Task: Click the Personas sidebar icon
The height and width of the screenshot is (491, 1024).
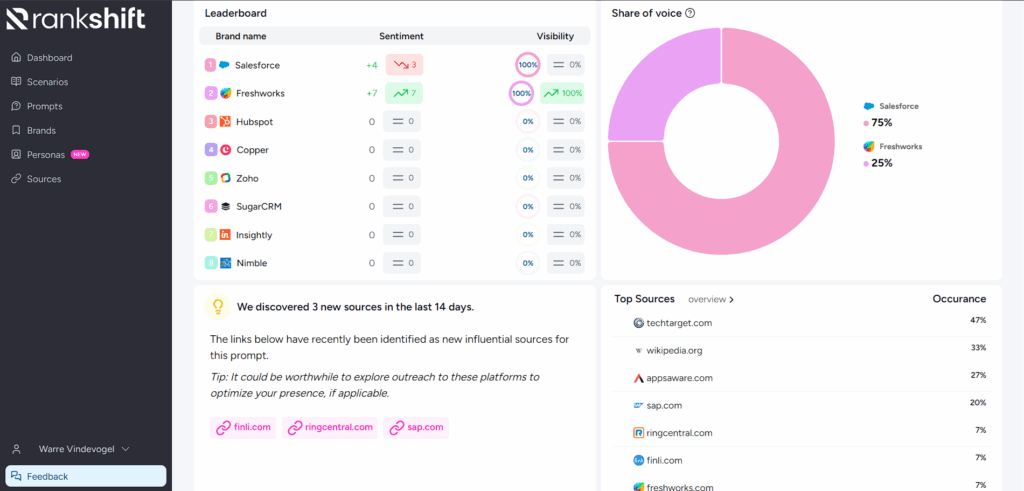Action: (x=16, y=155)
